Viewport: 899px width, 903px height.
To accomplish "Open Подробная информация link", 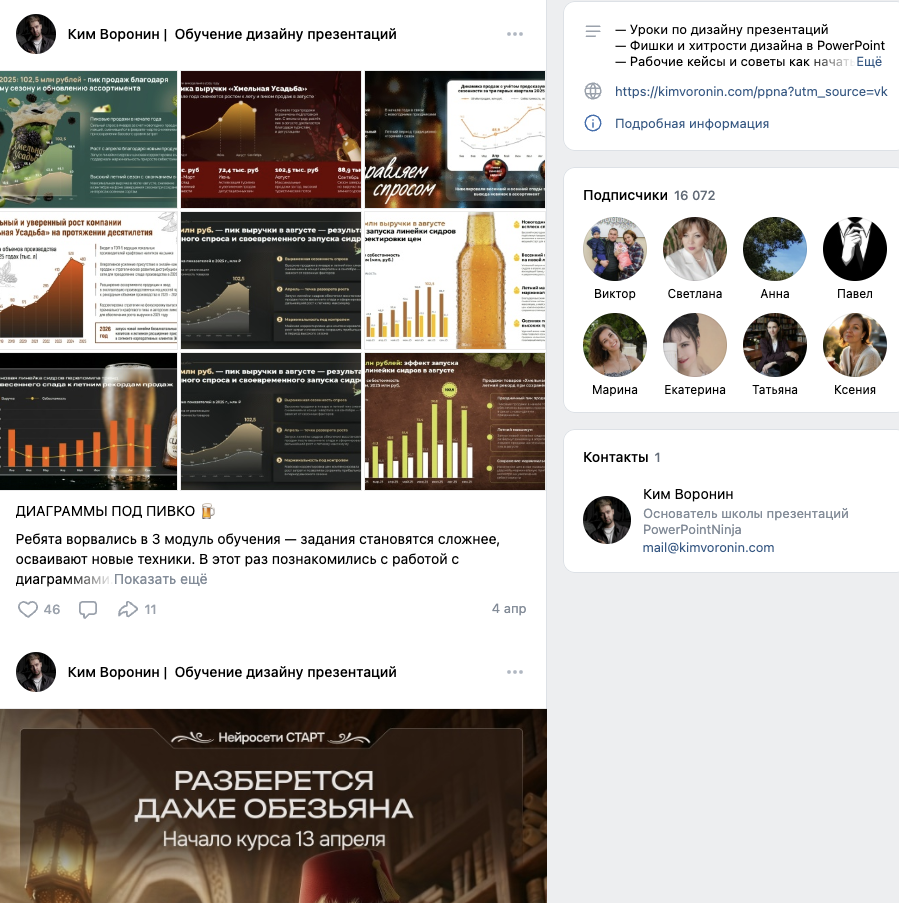I will [x=692, y=123].
